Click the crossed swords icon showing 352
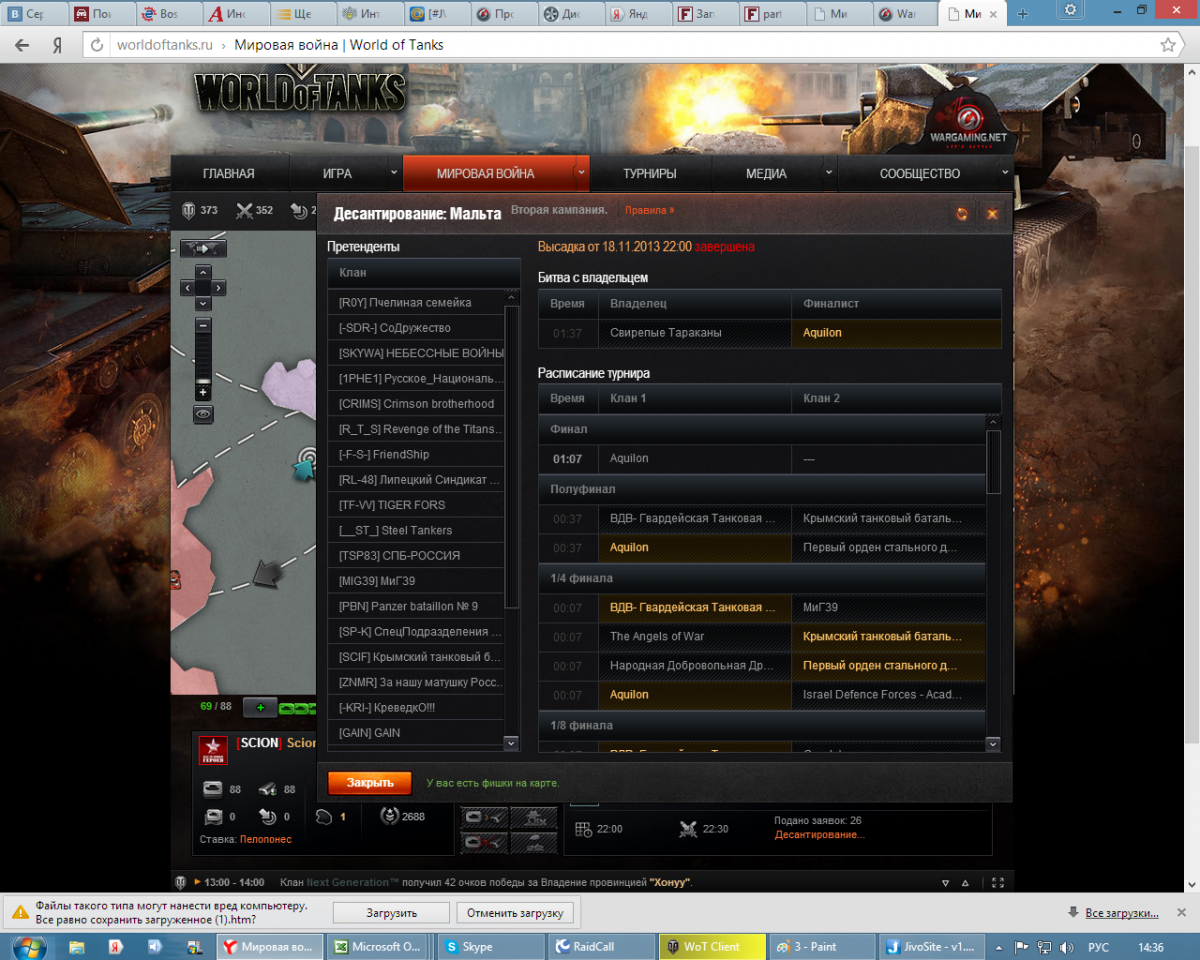The height and width of the screenshot is (960, 1200). click(244, 210)
